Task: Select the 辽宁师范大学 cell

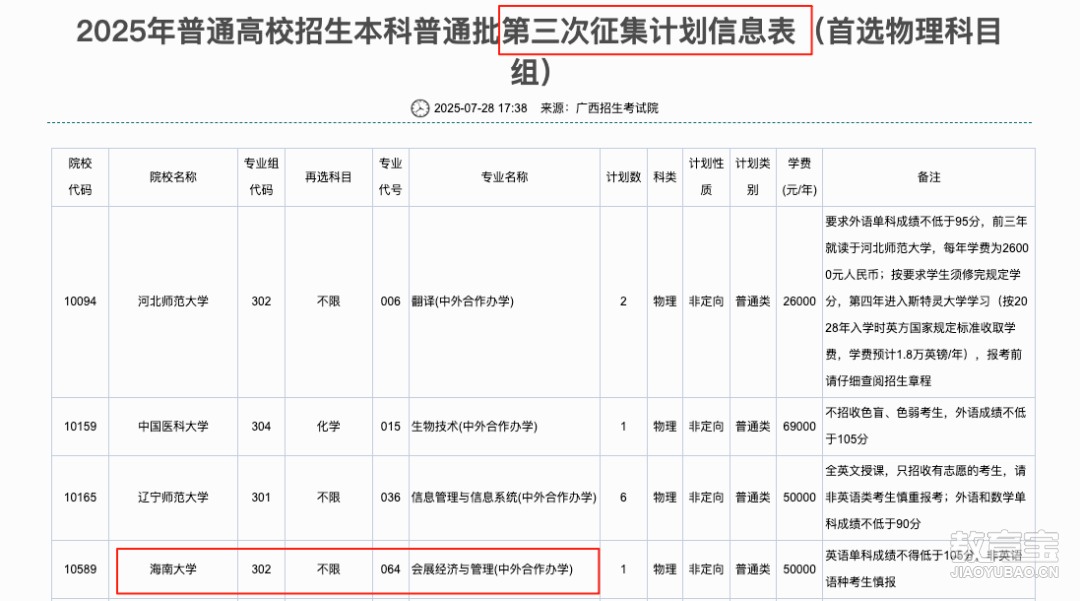Action: (x=173, y=497)
